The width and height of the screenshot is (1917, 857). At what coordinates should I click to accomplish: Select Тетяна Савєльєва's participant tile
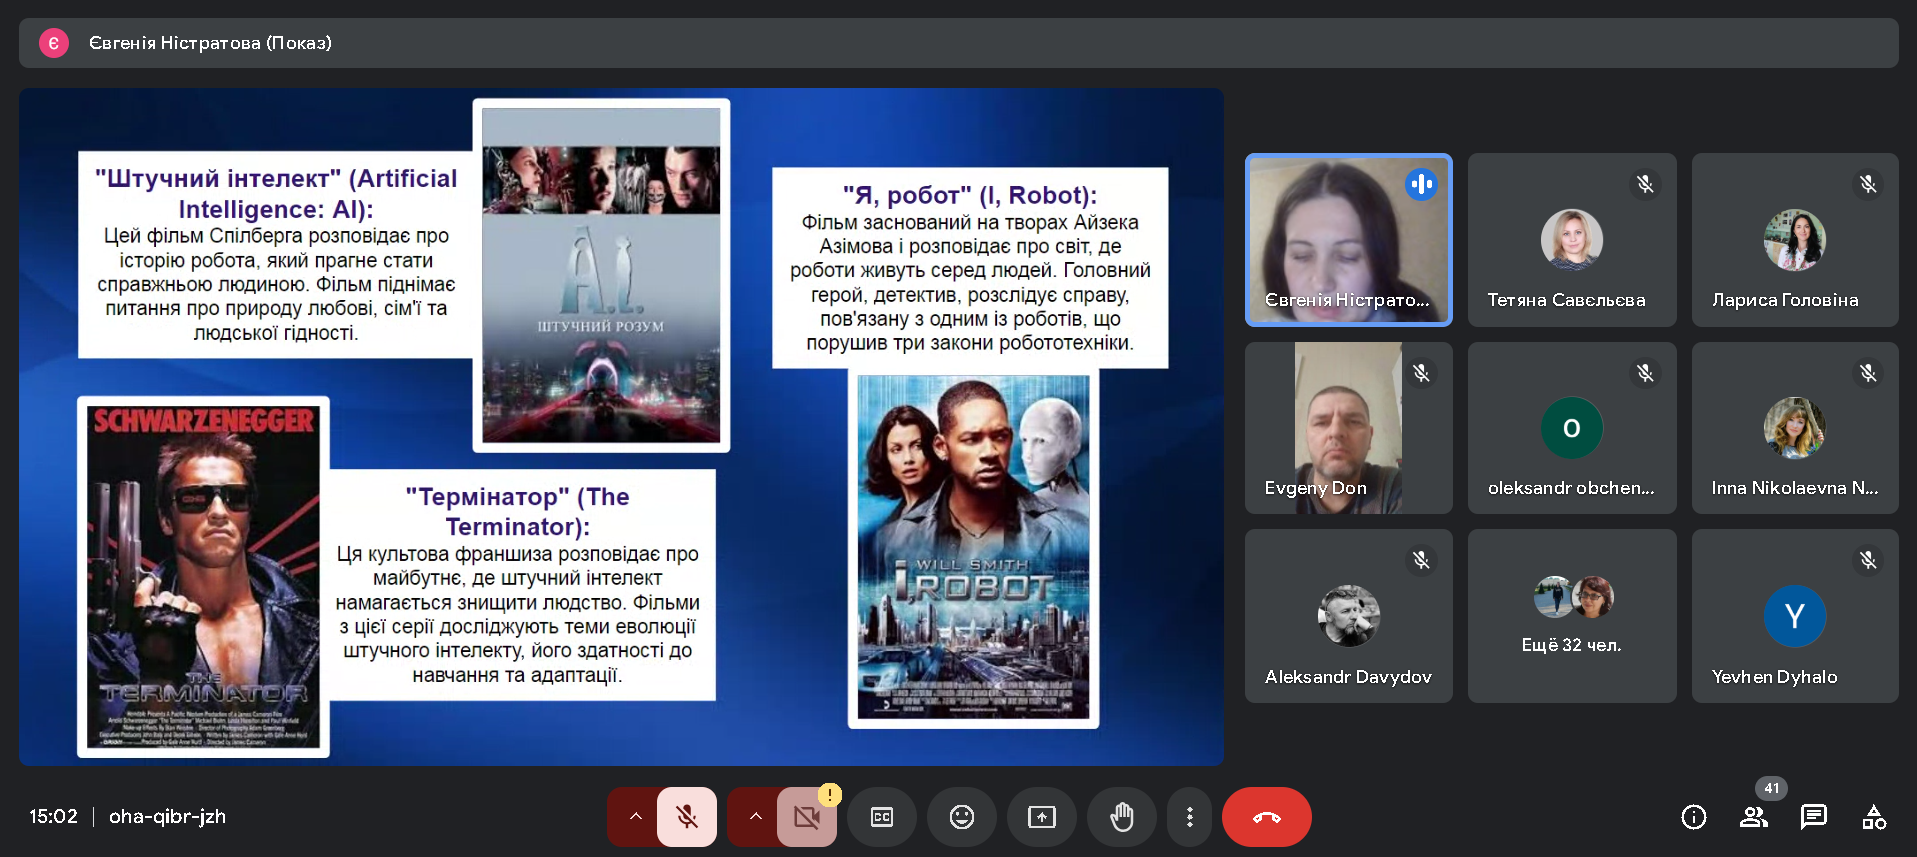tap(1572, 240)
